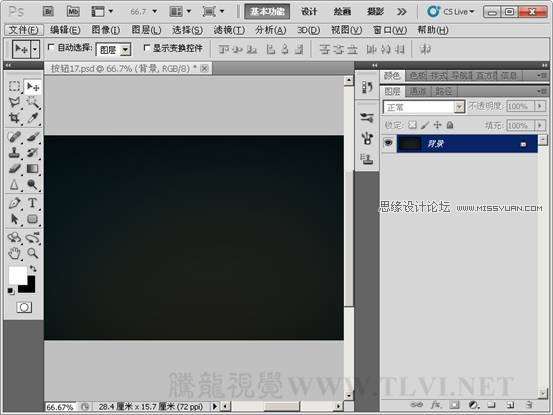The image size is (553, 415).
Task: Open the opacity 100% slider arrow
Action: tap(540, 106)
